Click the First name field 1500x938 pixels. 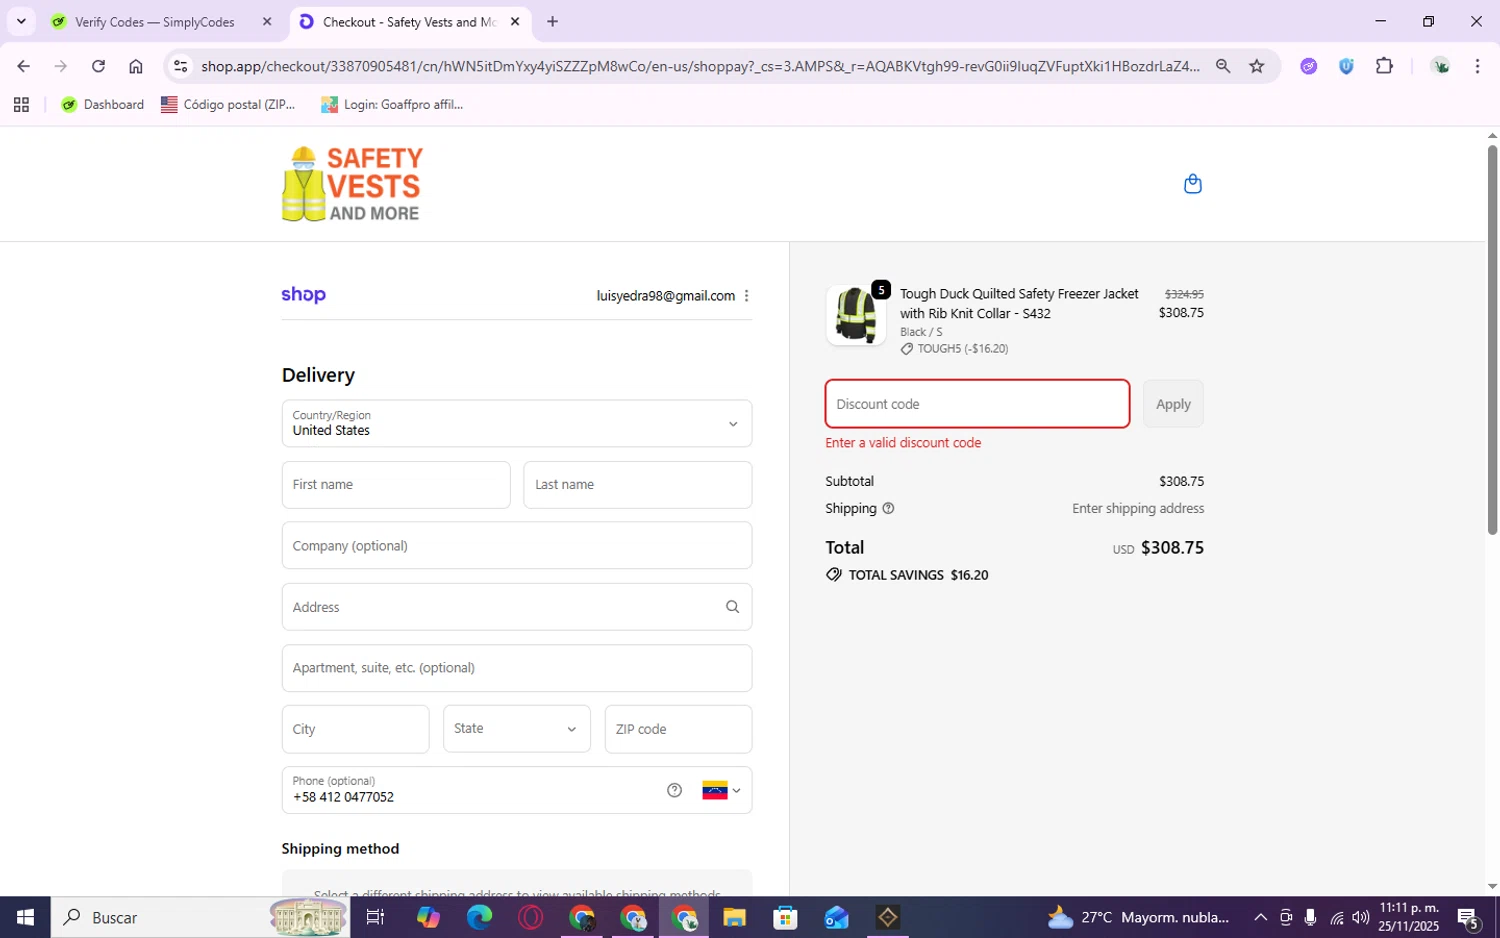coord(396,485)
